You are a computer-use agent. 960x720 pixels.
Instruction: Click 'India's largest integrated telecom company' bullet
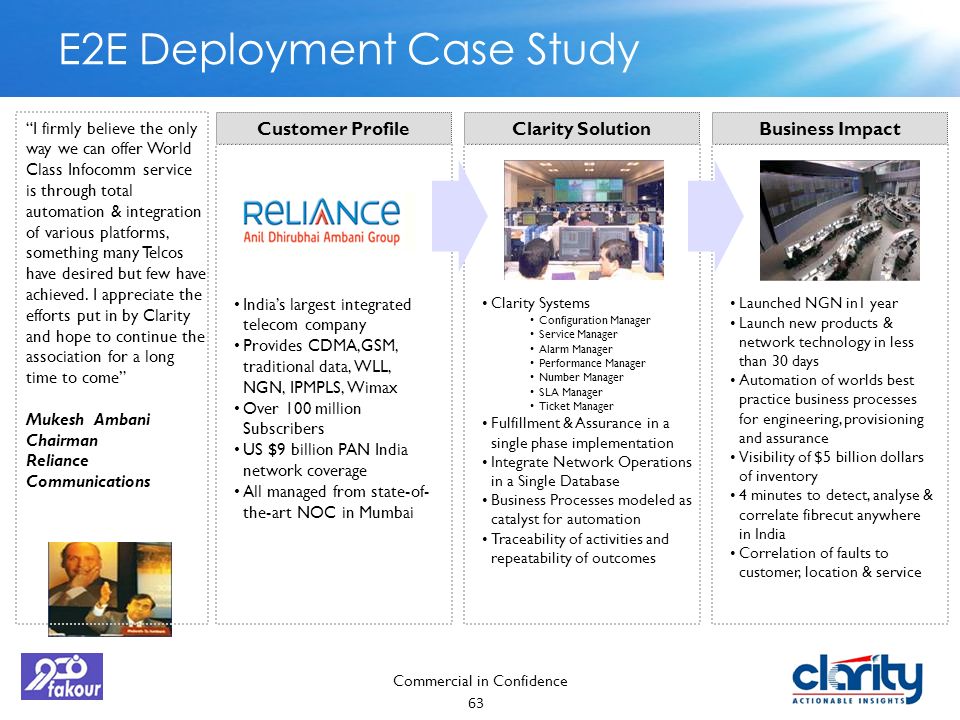(323, 314)
